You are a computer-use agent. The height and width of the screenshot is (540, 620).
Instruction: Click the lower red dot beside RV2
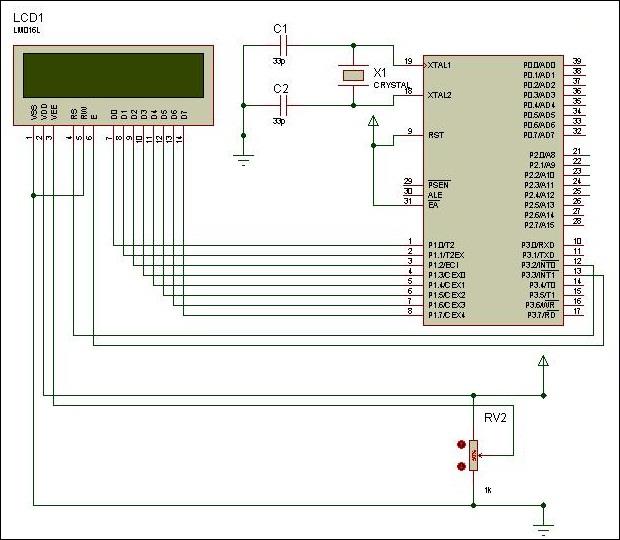pos(461,466)
